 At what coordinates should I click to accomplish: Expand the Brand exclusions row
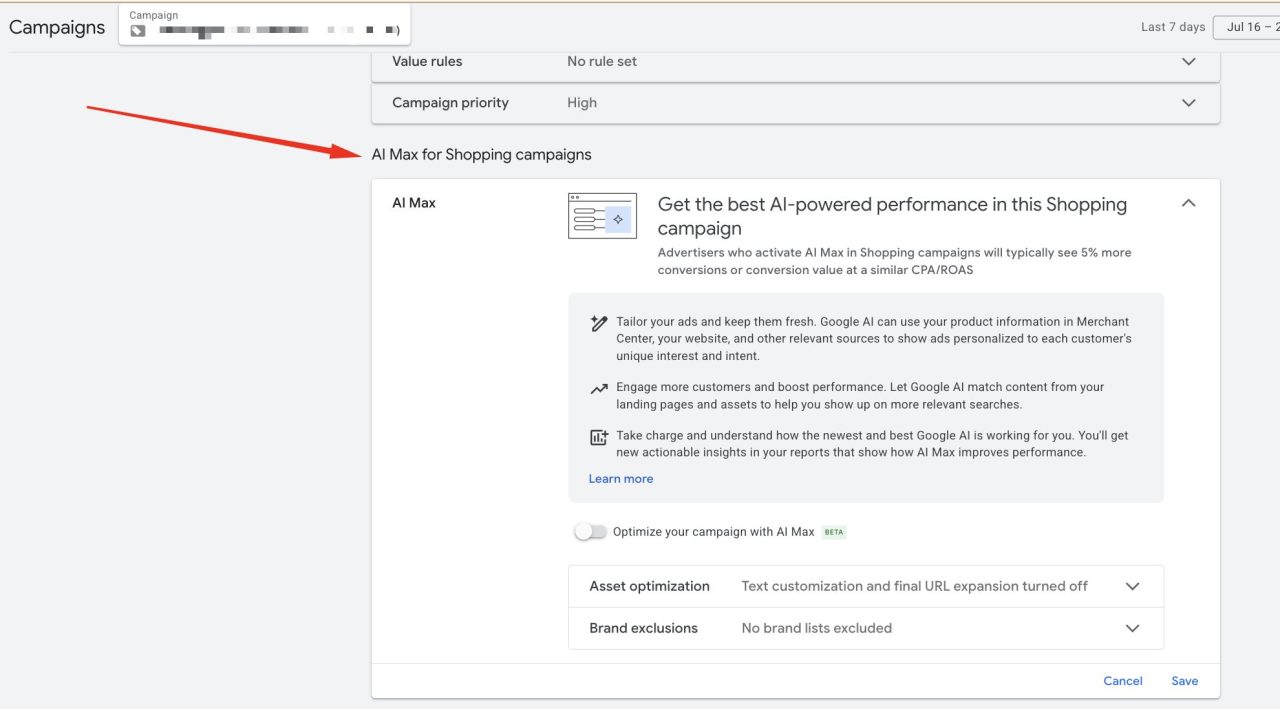pyautogui.click(x=865, y=628)
